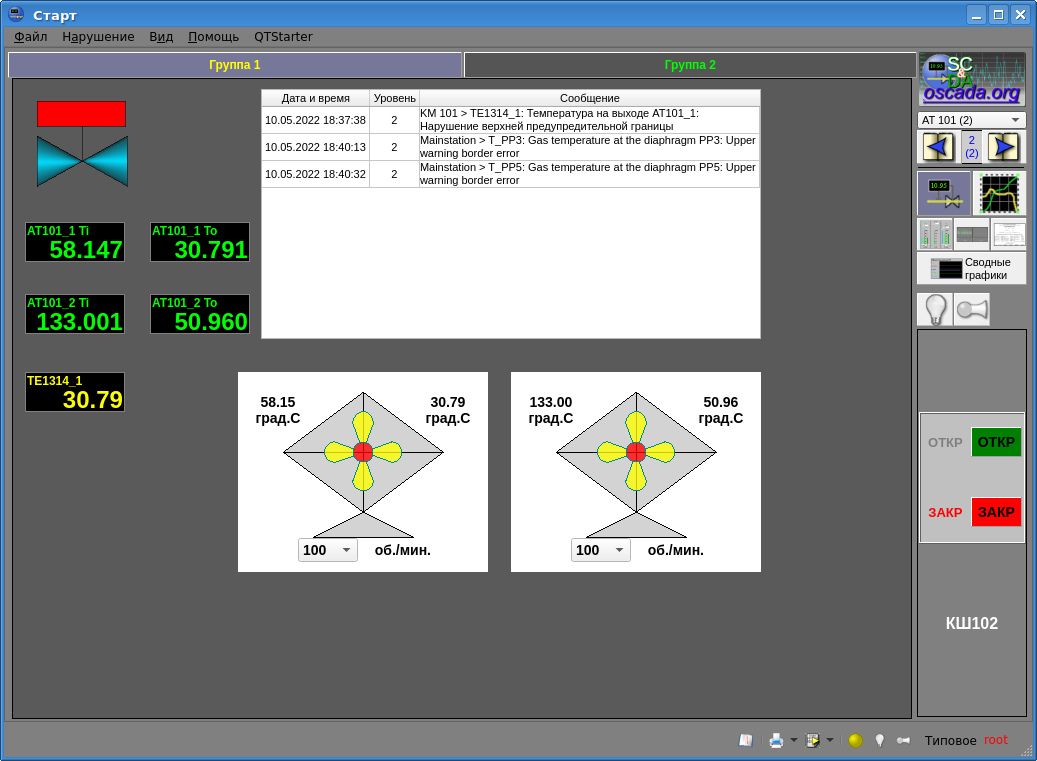Screen dimensions: 1037x761
Task: Open the trend graphs view icon
Action: pos(999,194)
